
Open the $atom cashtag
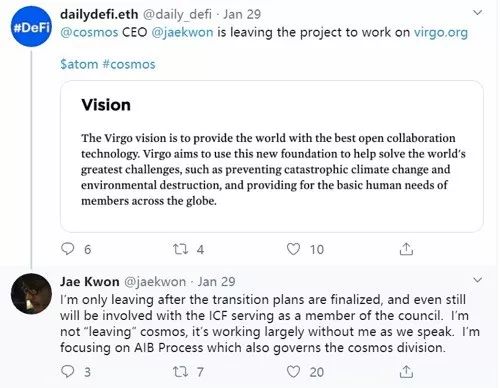[79, 64]
